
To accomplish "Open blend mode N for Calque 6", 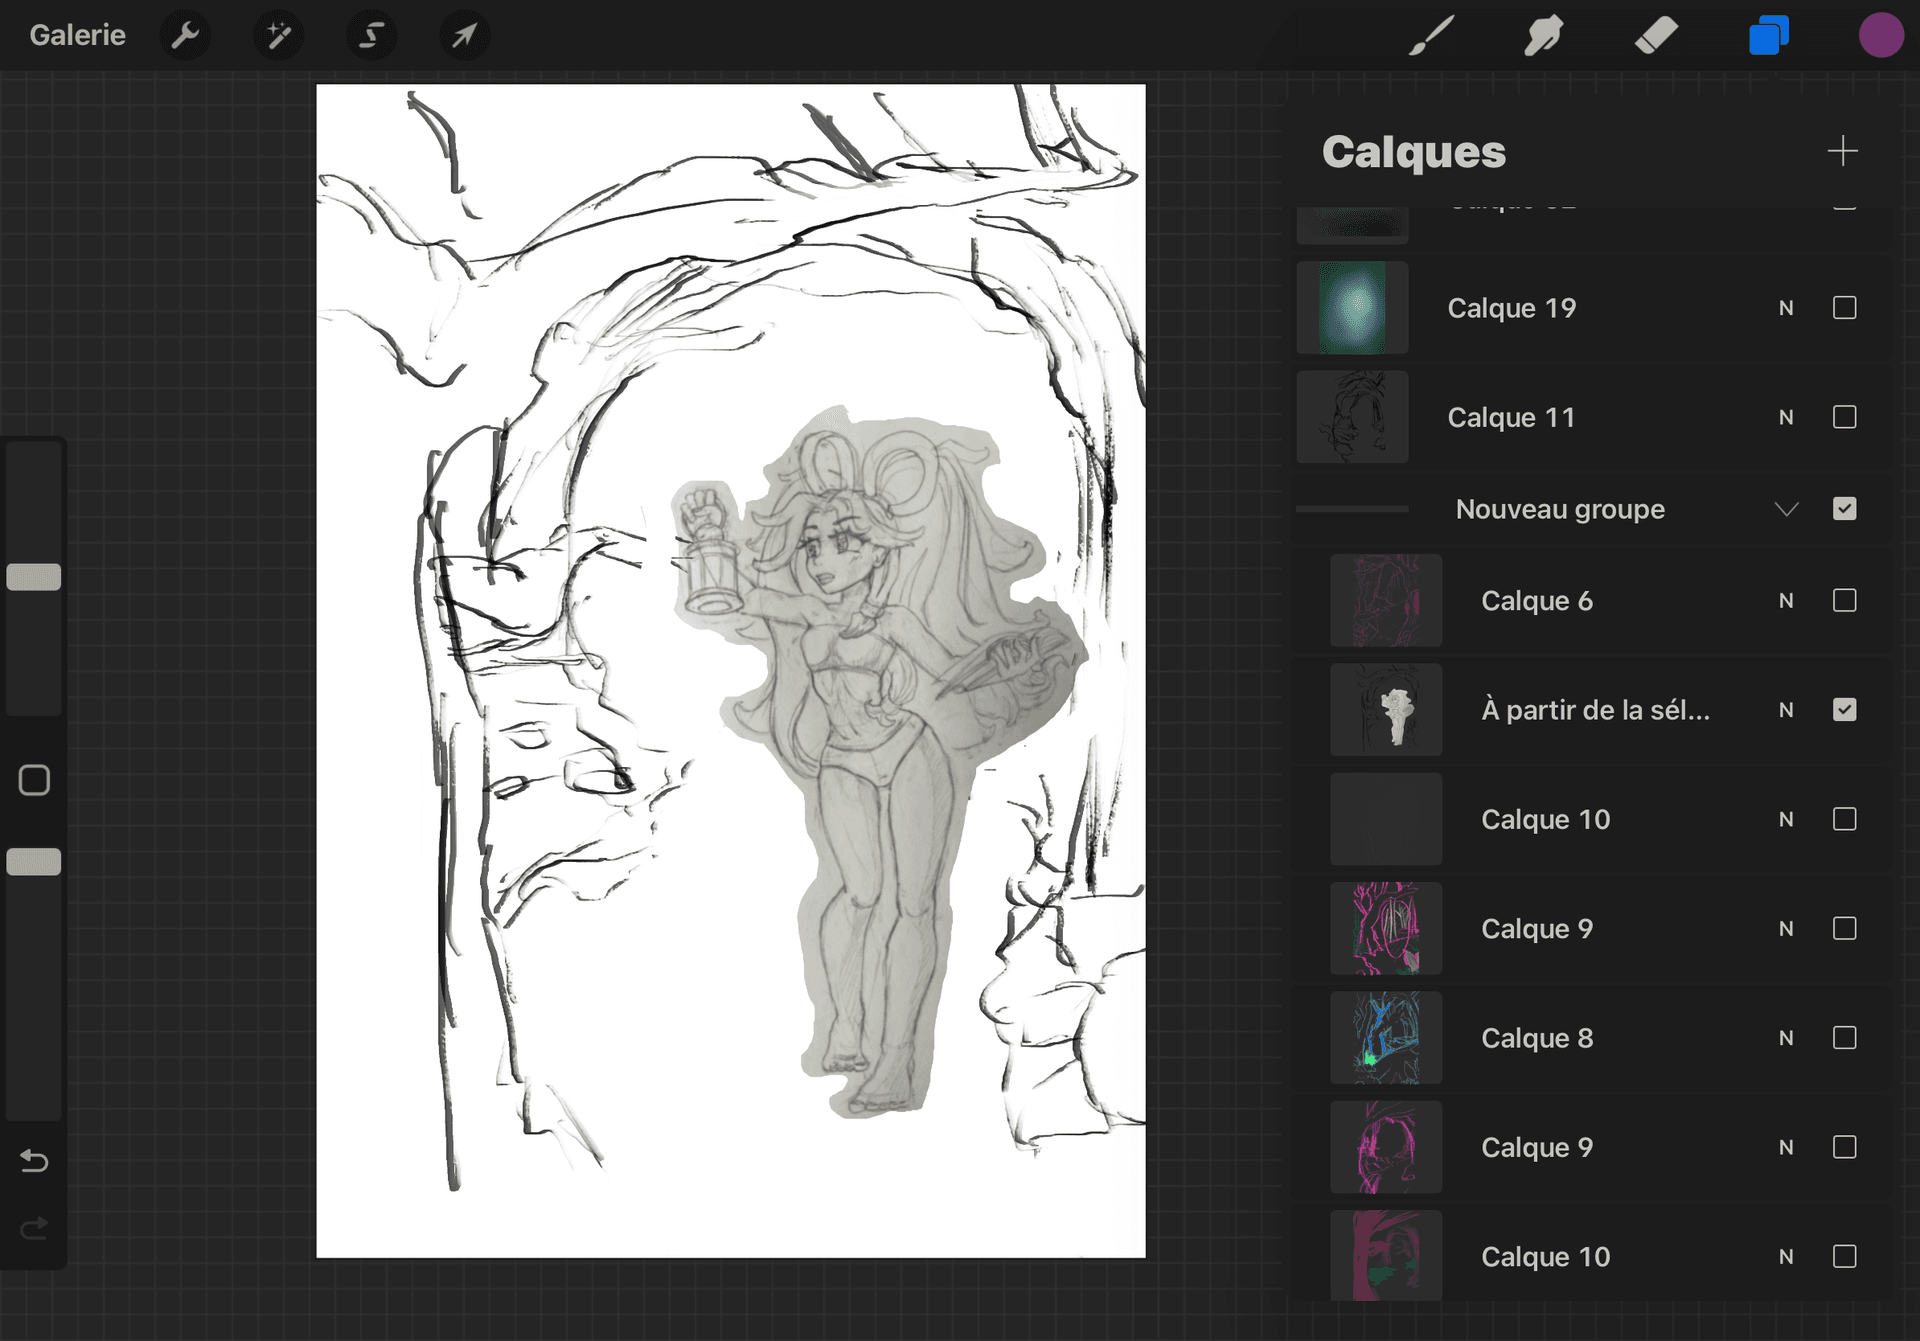I will 1786,600.
